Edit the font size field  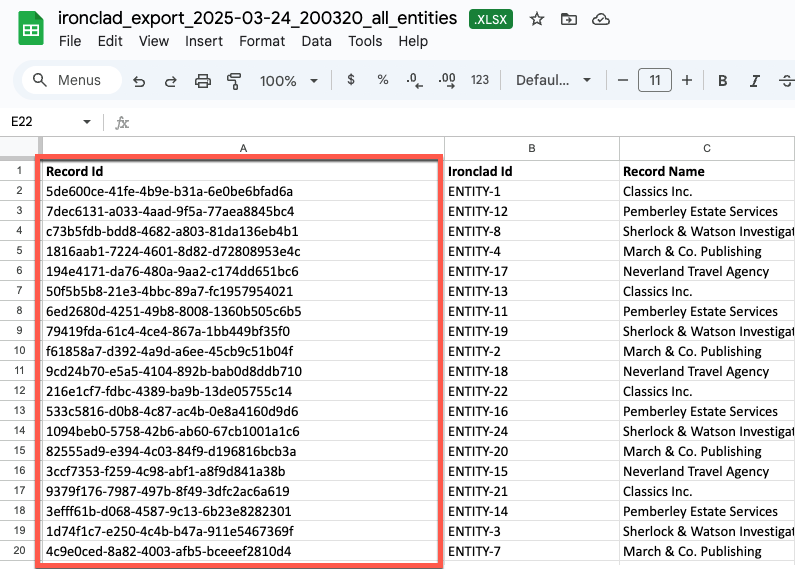(655, 80)
